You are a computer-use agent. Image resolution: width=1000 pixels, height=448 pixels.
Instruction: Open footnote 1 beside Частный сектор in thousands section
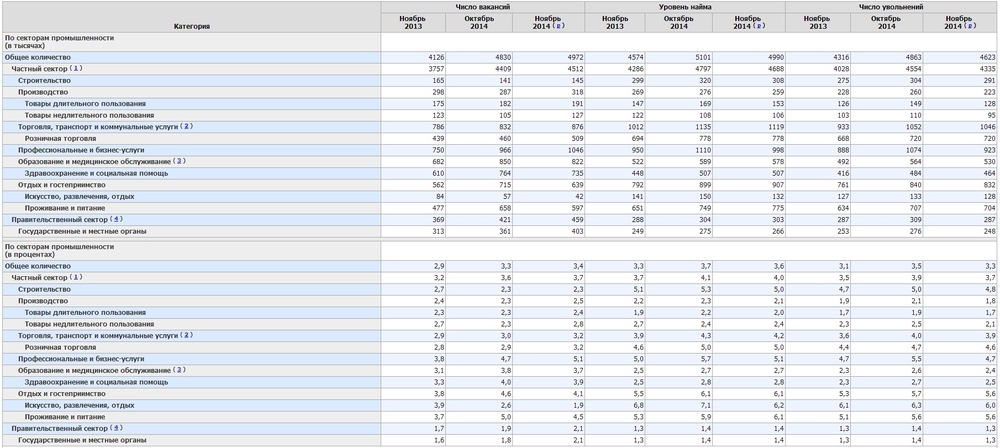(76, 69)
